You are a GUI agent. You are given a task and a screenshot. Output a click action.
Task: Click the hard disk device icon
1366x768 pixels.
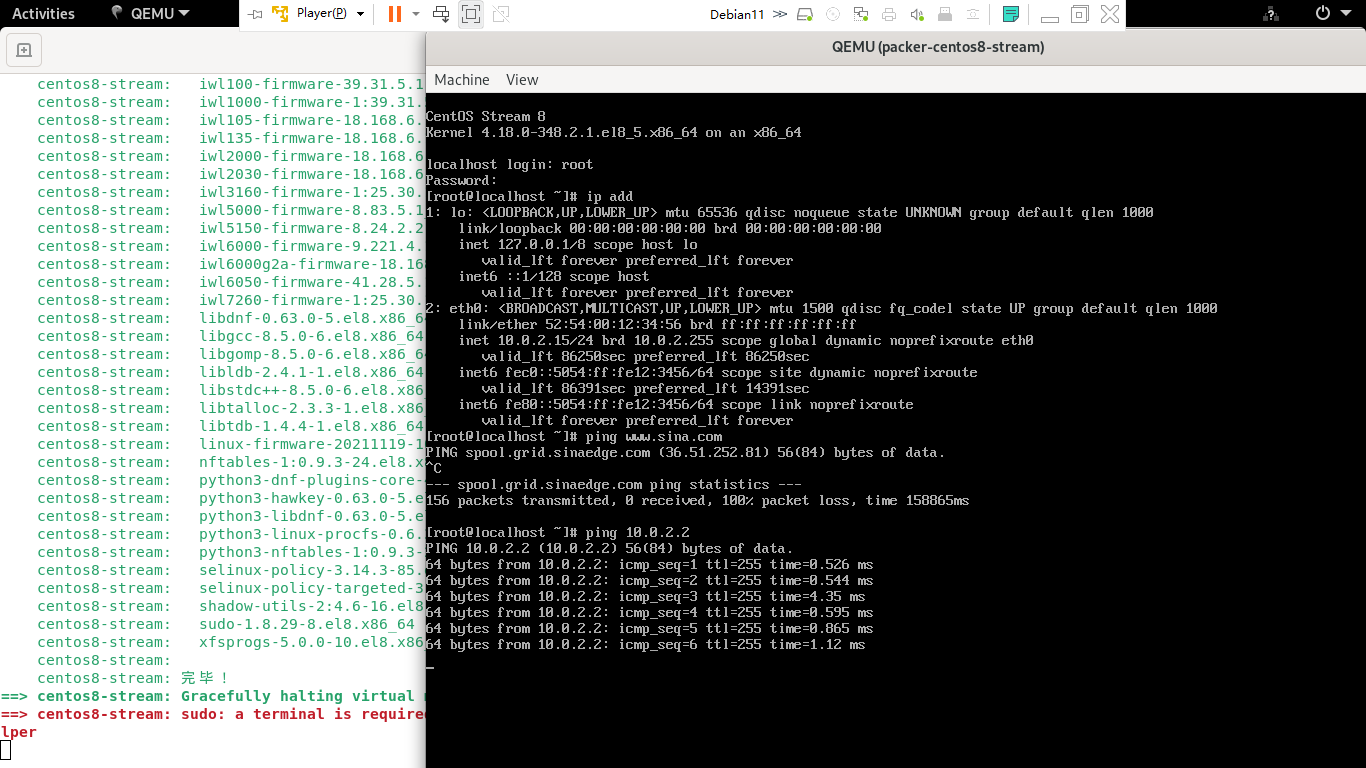(806, 14)
